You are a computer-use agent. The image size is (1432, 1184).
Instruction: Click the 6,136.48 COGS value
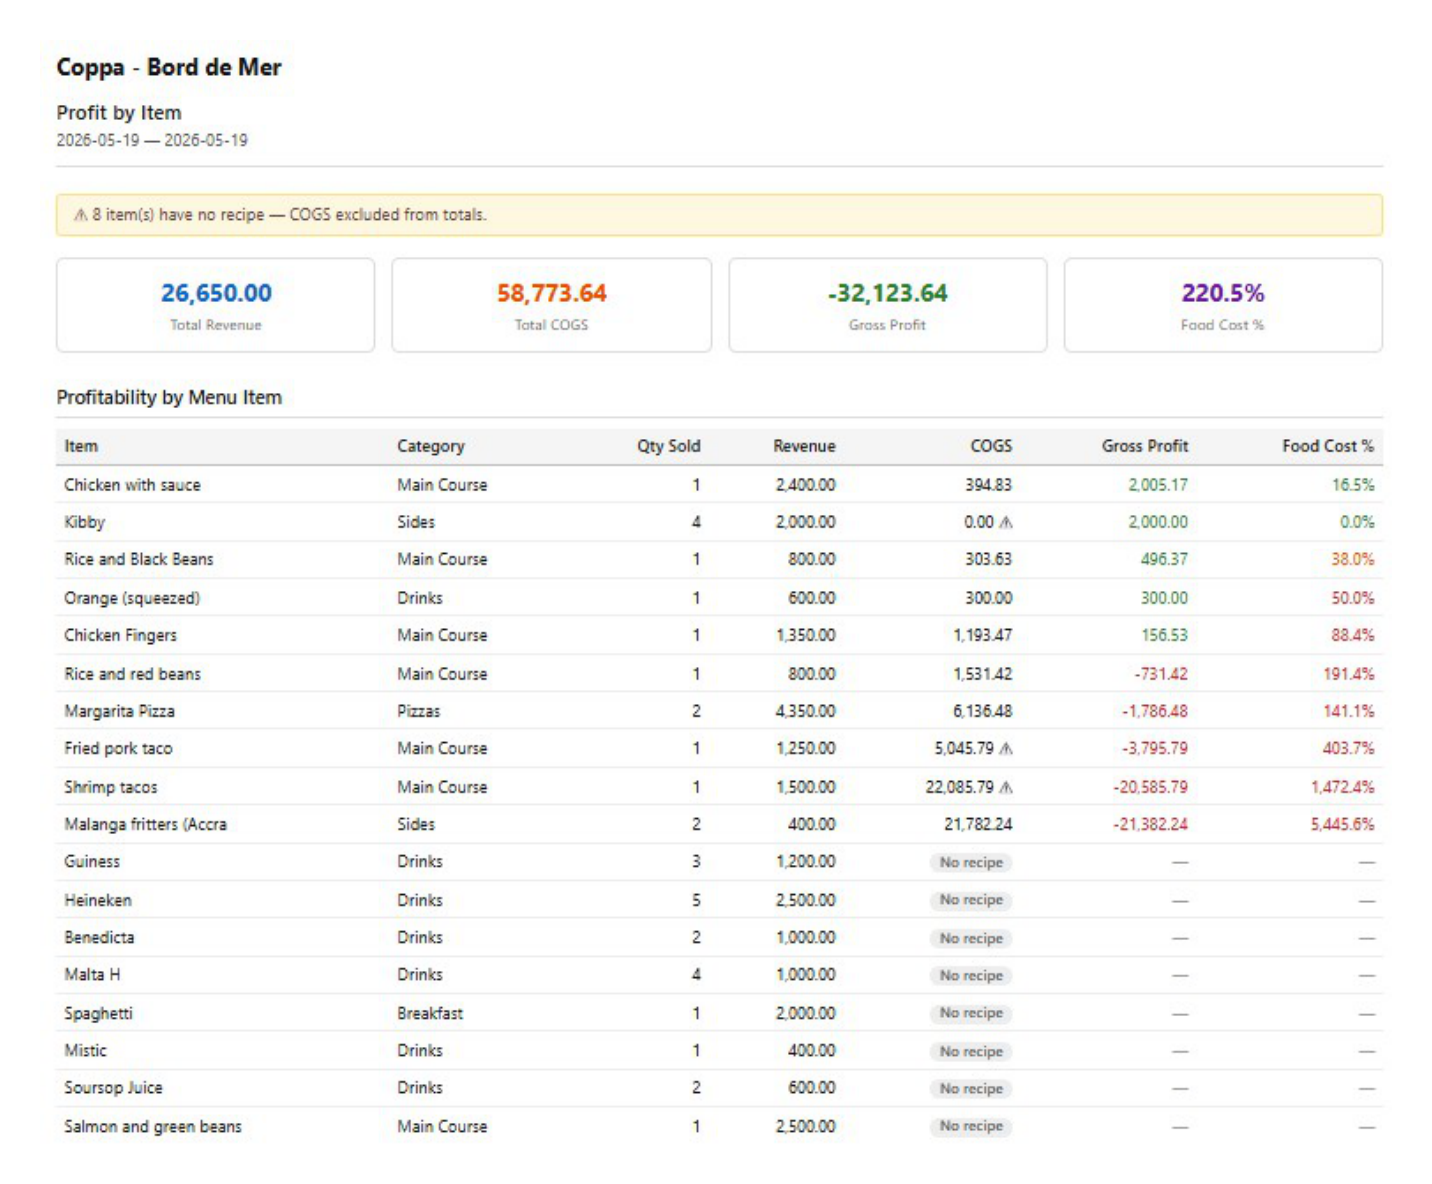coord(982,711)
